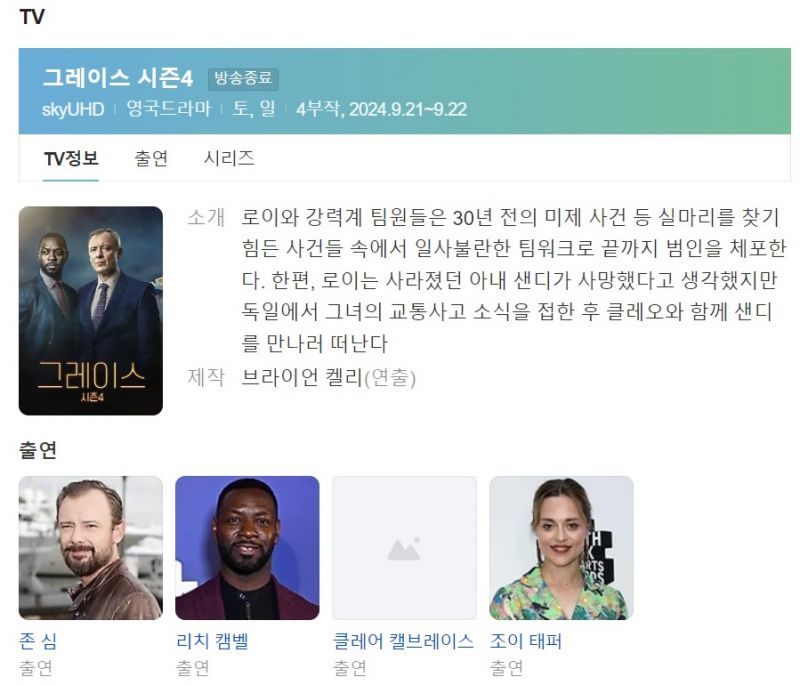Open 존 심's profile photo
This screenshot has height=685, width=800.
91,548
